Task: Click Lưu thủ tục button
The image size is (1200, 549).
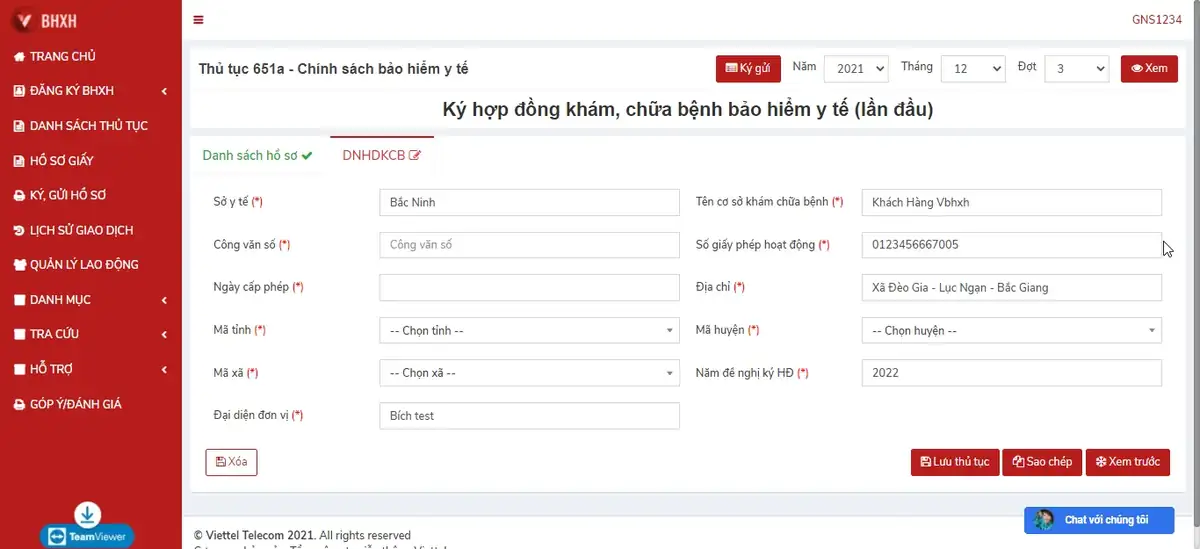Action: click(x=954, y=462)
